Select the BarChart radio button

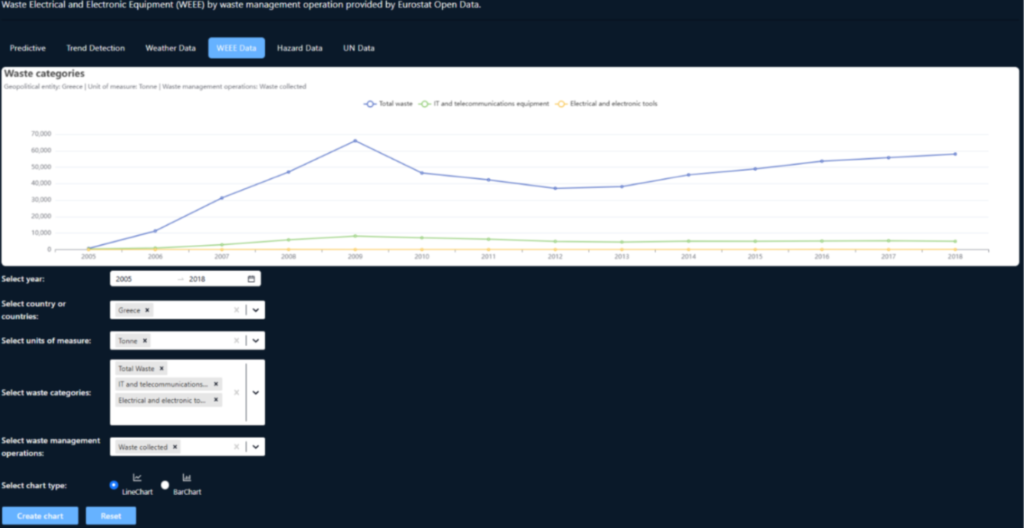(166, 485)
